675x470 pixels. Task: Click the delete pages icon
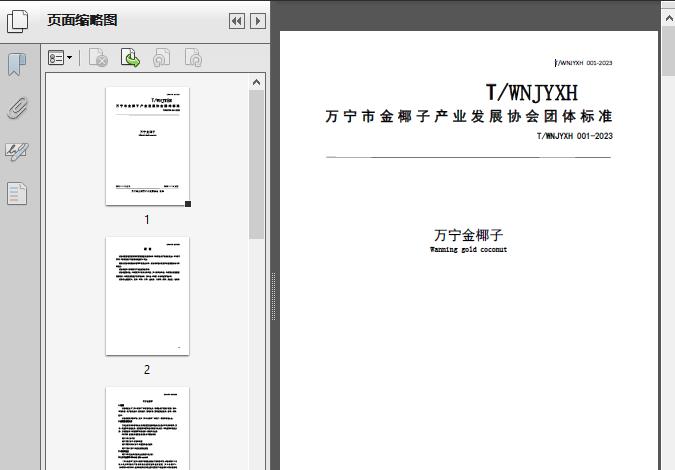click(98, 58)
